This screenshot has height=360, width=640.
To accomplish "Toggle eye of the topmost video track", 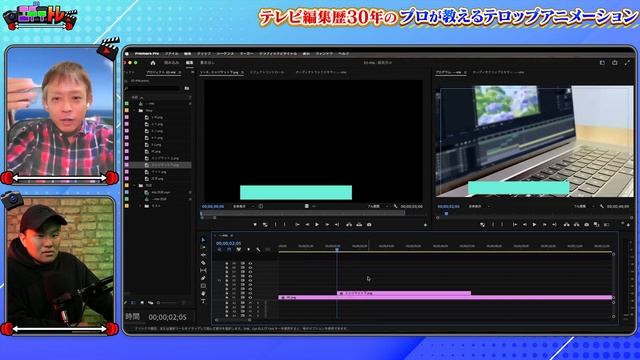I will pyautogui.click(x=250, y=264).
